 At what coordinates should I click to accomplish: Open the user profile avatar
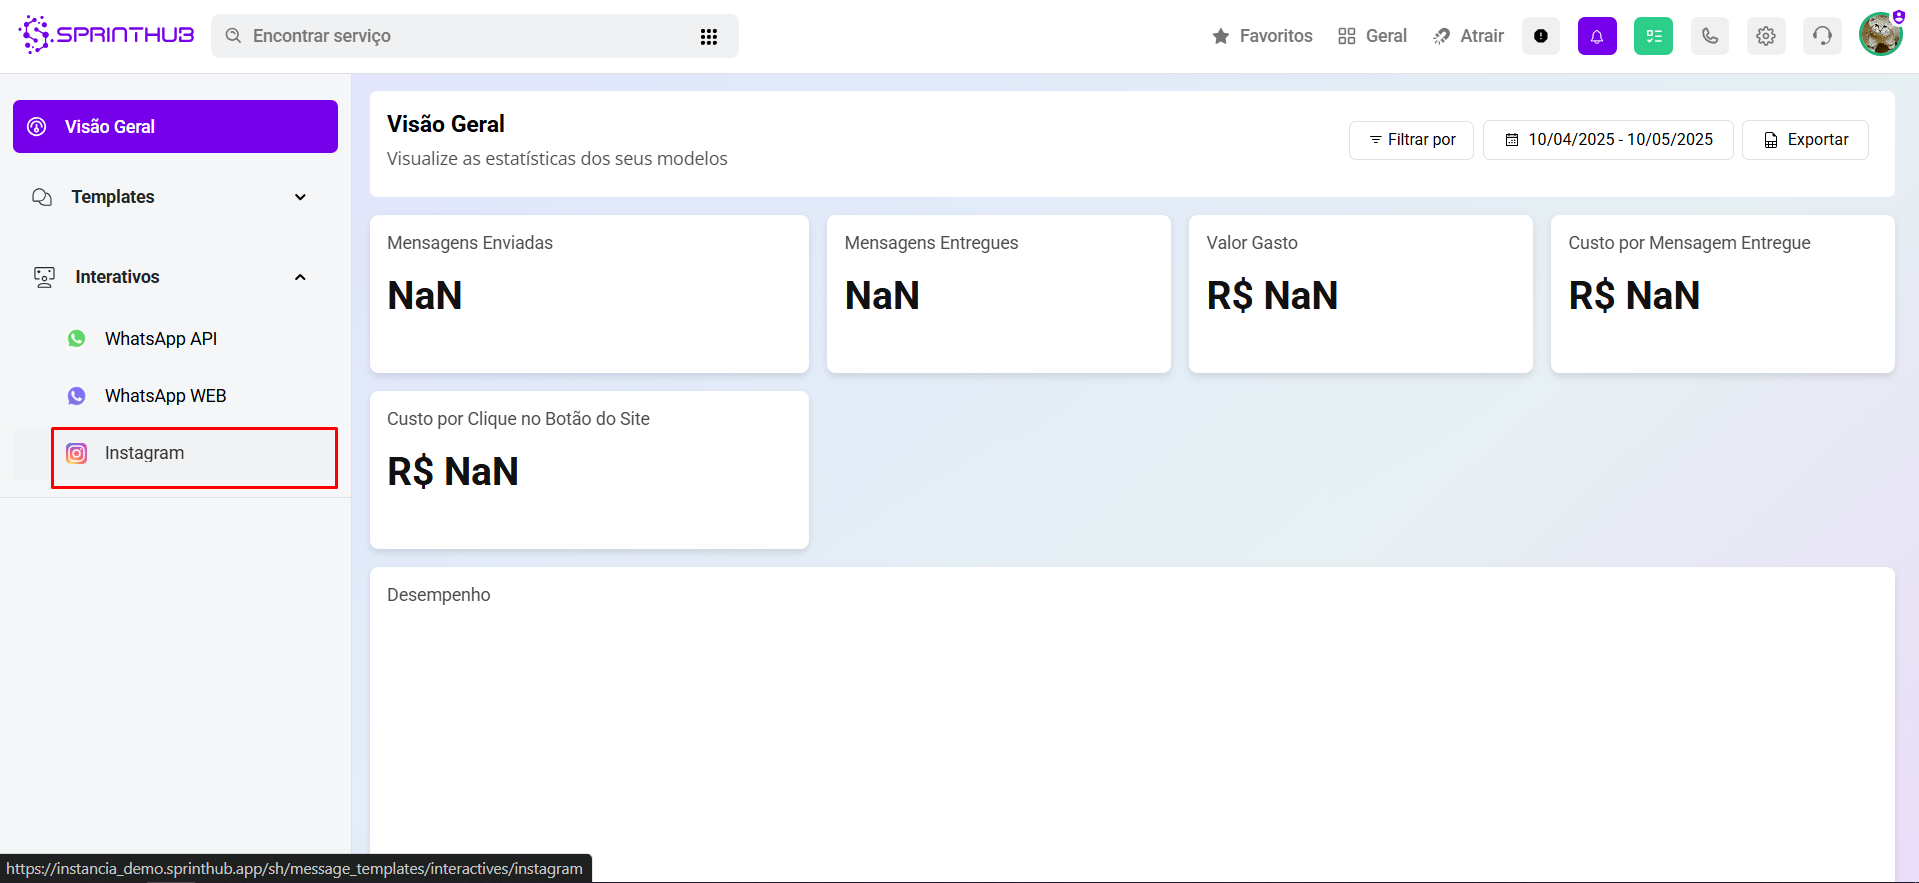(1880, 35)
